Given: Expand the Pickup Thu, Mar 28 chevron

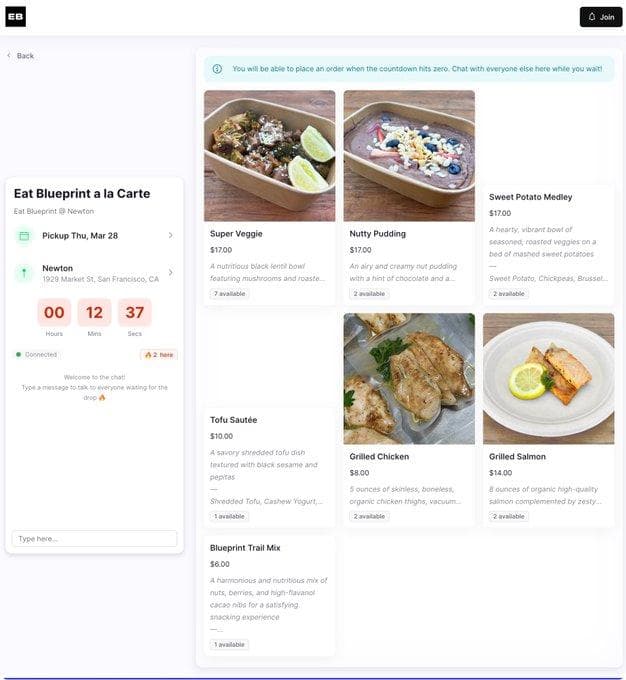Looking at the screenshot, I should (170, 235).
